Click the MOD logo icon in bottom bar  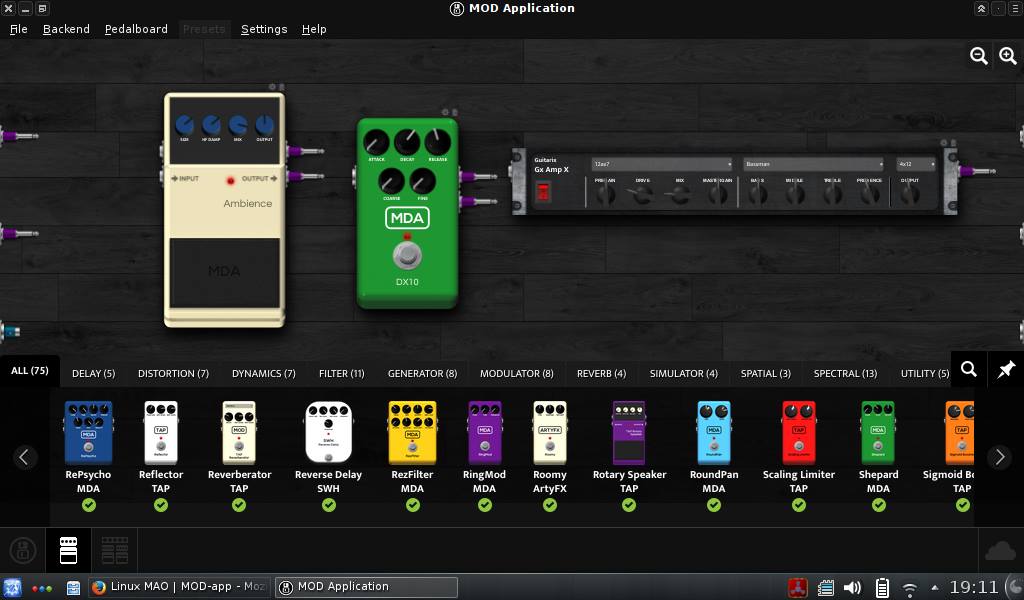point(23,550)
